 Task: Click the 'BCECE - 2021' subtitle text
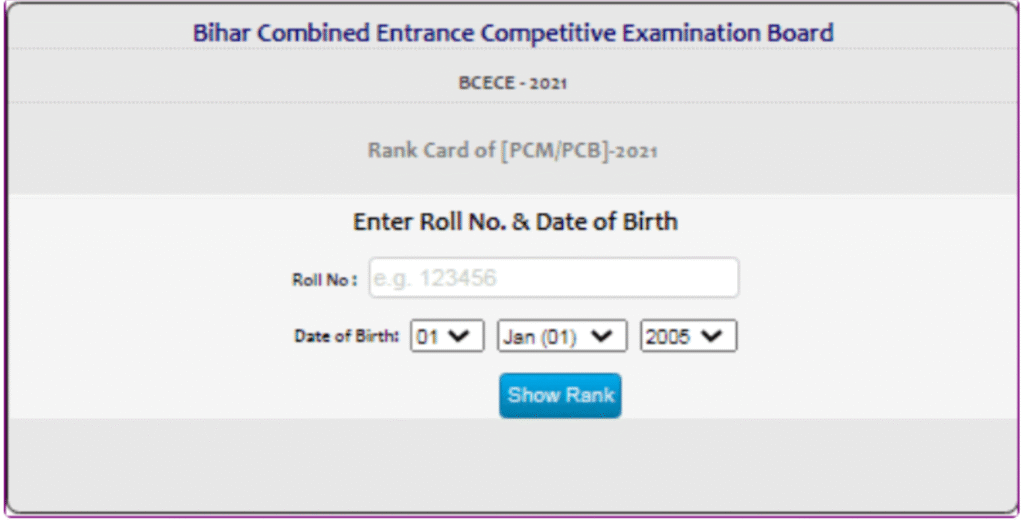click(513, 83)
